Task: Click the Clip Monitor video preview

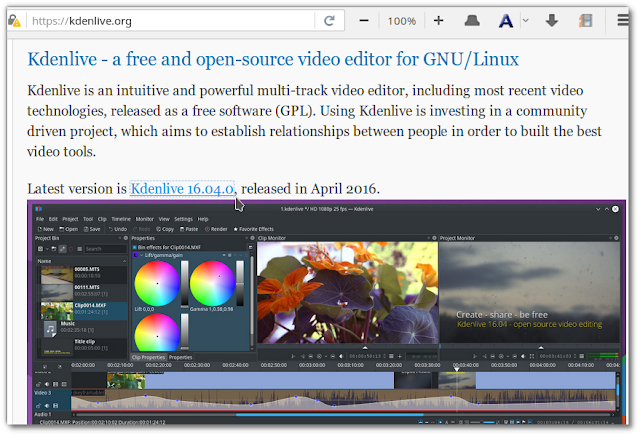Action: [x=347, y=292]
